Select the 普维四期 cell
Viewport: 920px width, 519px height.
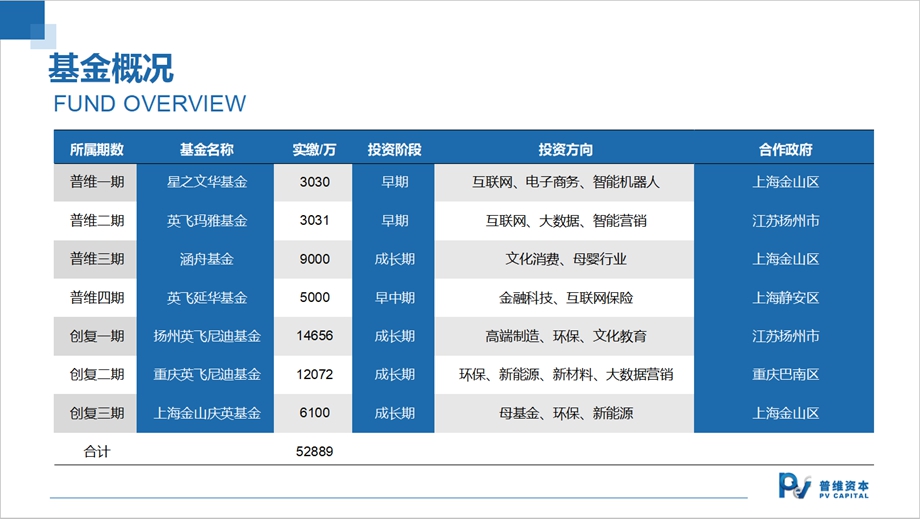pos(97,297)
